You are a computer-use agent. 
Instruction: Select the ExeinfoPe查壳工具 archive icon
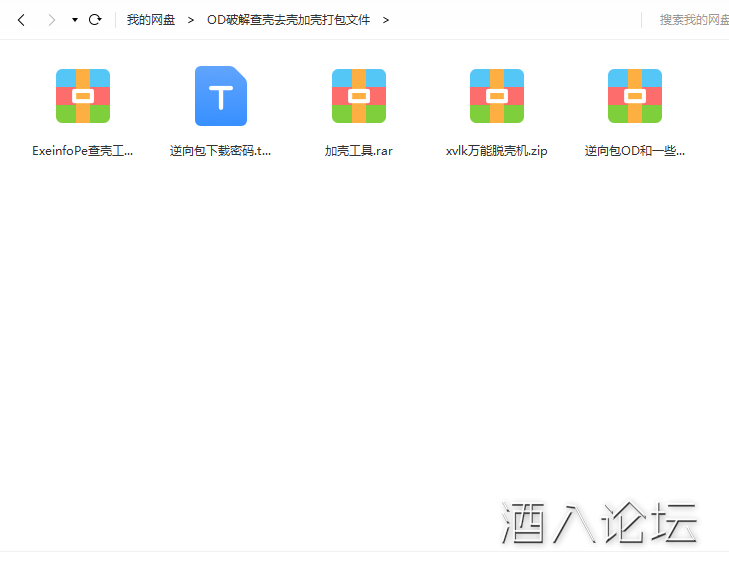pos(83,96)
